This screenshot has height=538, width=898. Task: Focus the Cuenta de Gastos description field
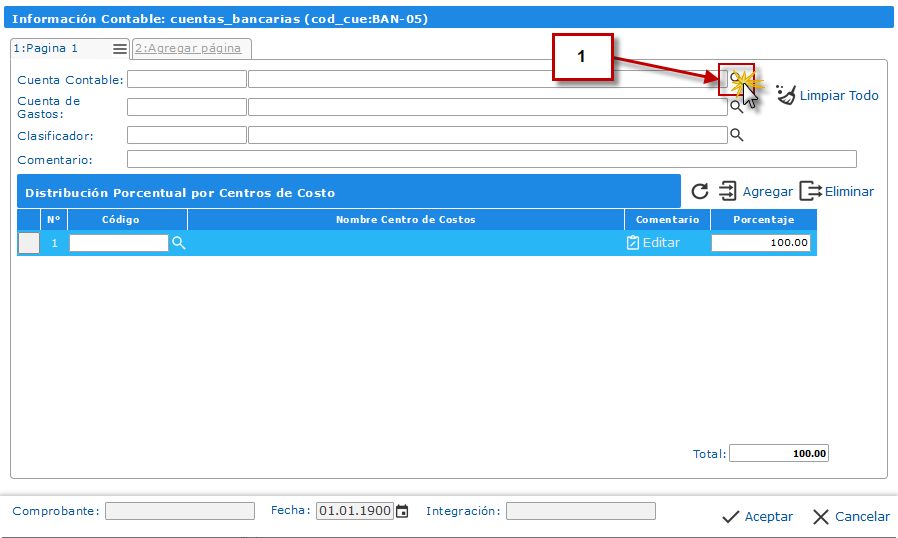coord(488,107)
